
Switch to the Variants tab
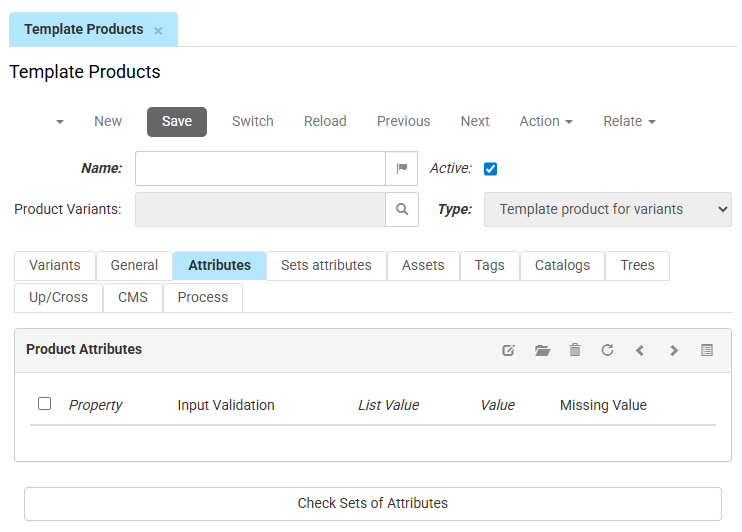tap(55, 266)
